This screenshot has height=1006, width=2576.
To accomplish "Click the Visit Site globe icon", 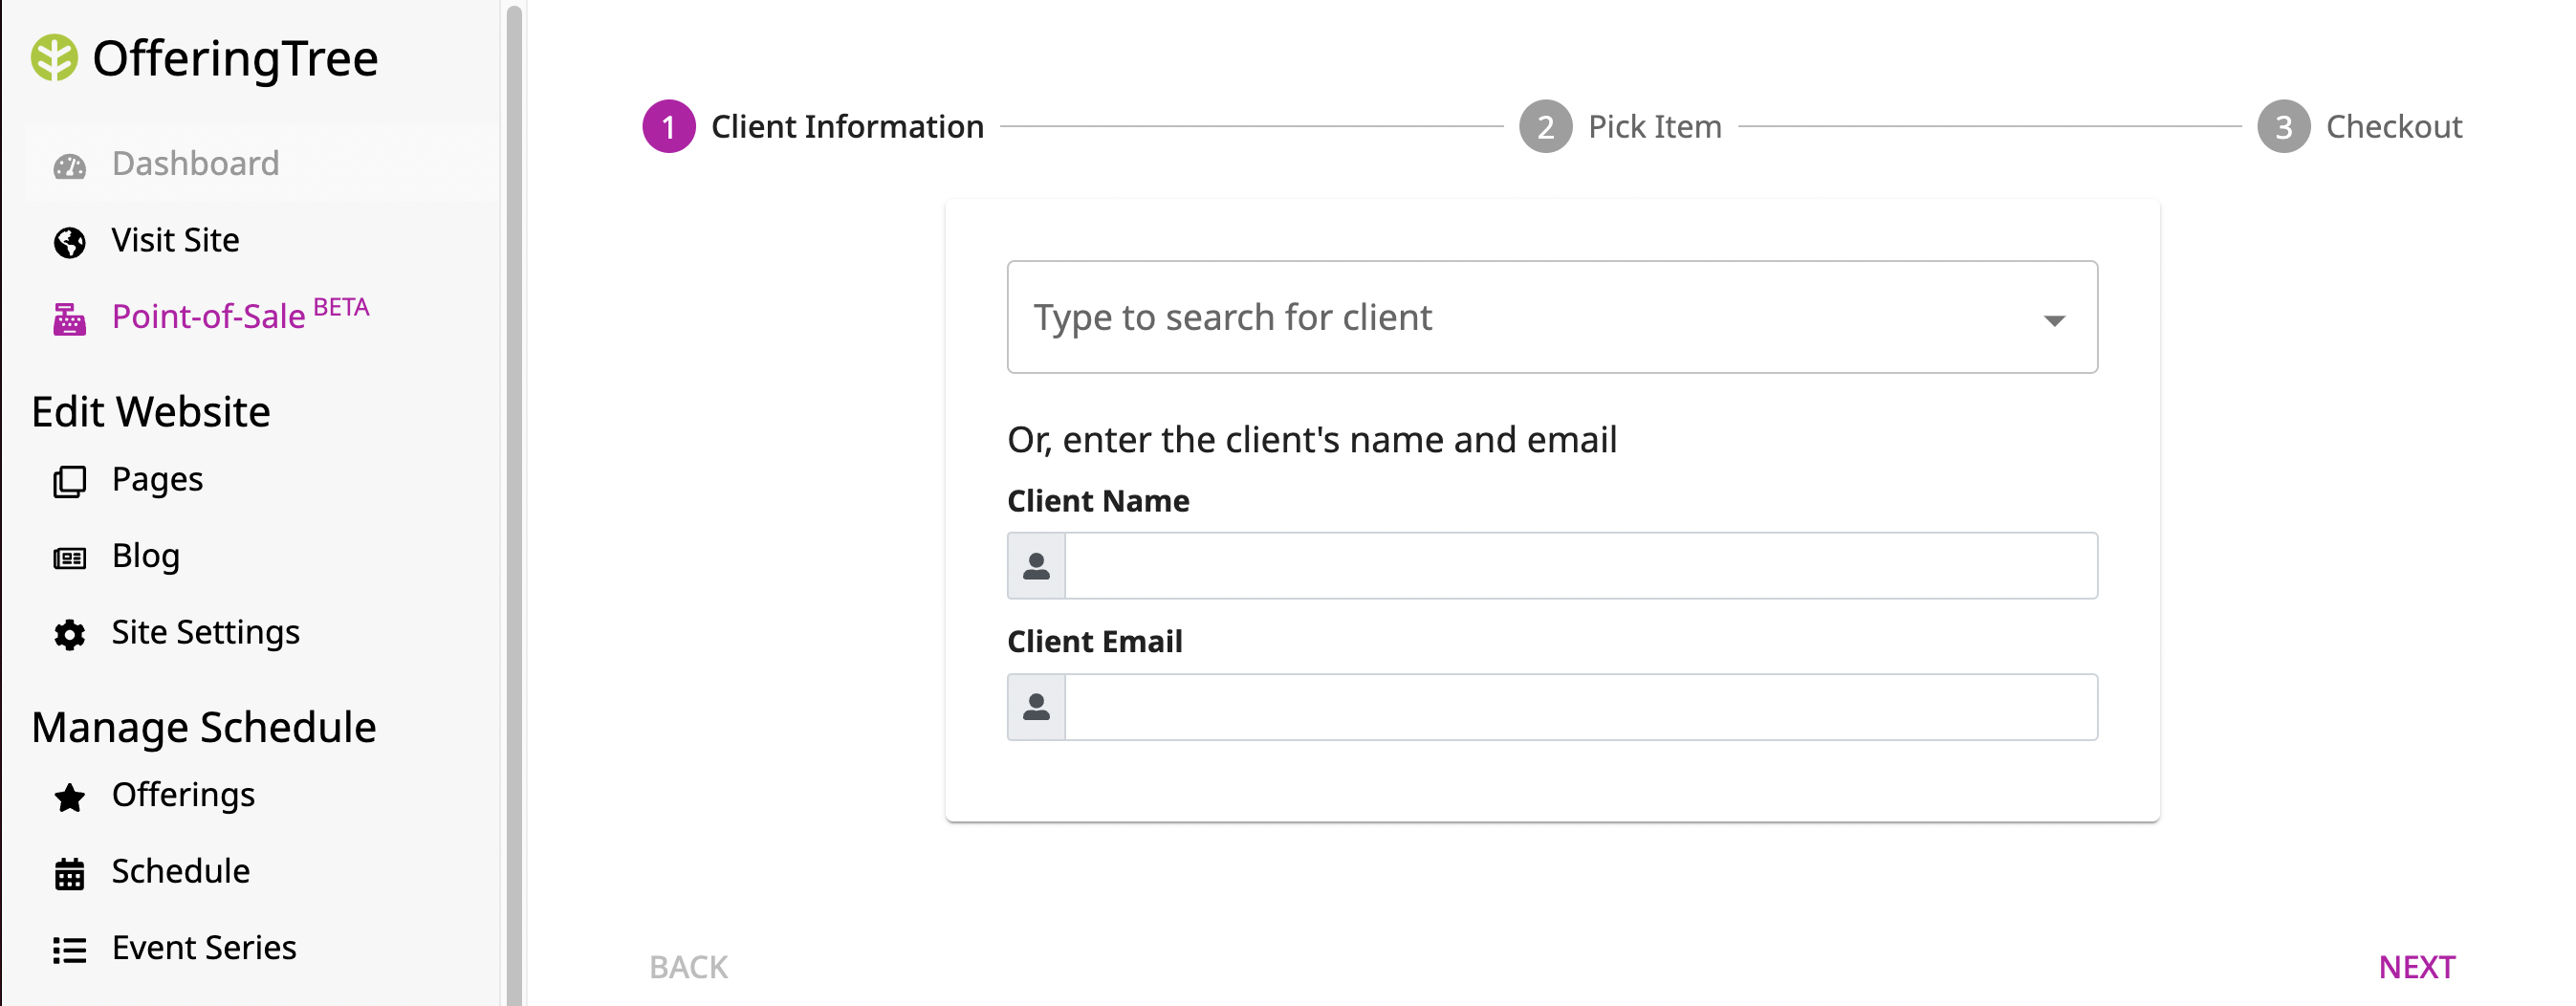I will [69, 242].
